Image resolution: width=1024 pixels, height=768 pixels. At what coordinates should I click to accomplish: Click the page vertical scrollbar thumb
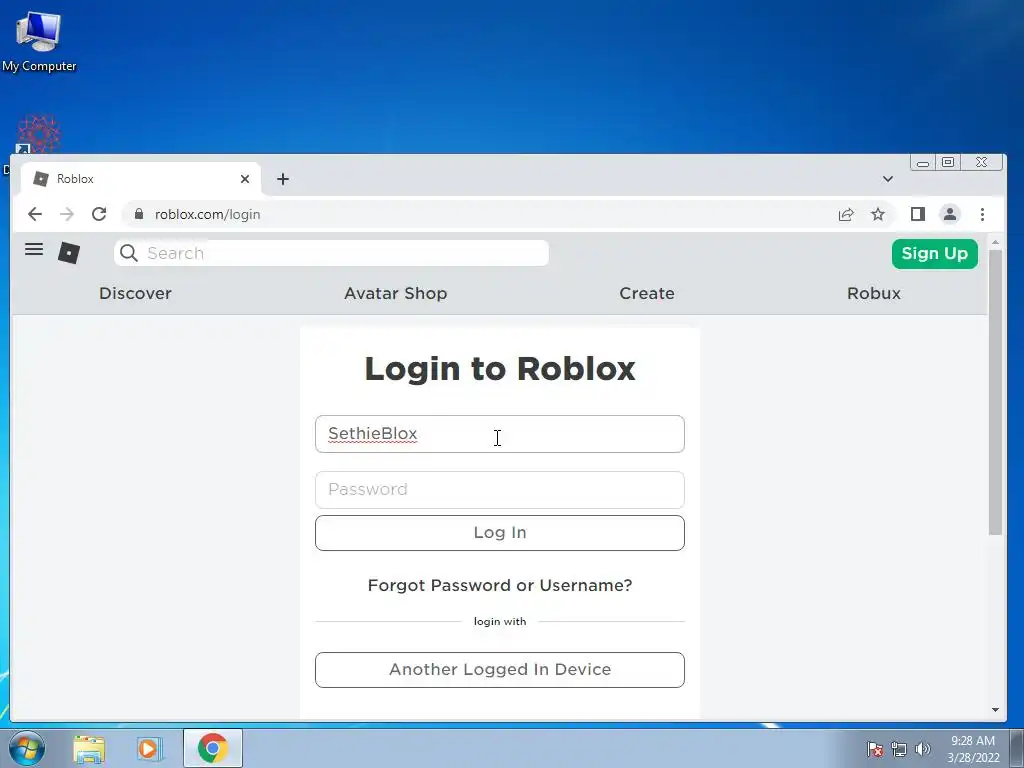click(x=995, y=392)
